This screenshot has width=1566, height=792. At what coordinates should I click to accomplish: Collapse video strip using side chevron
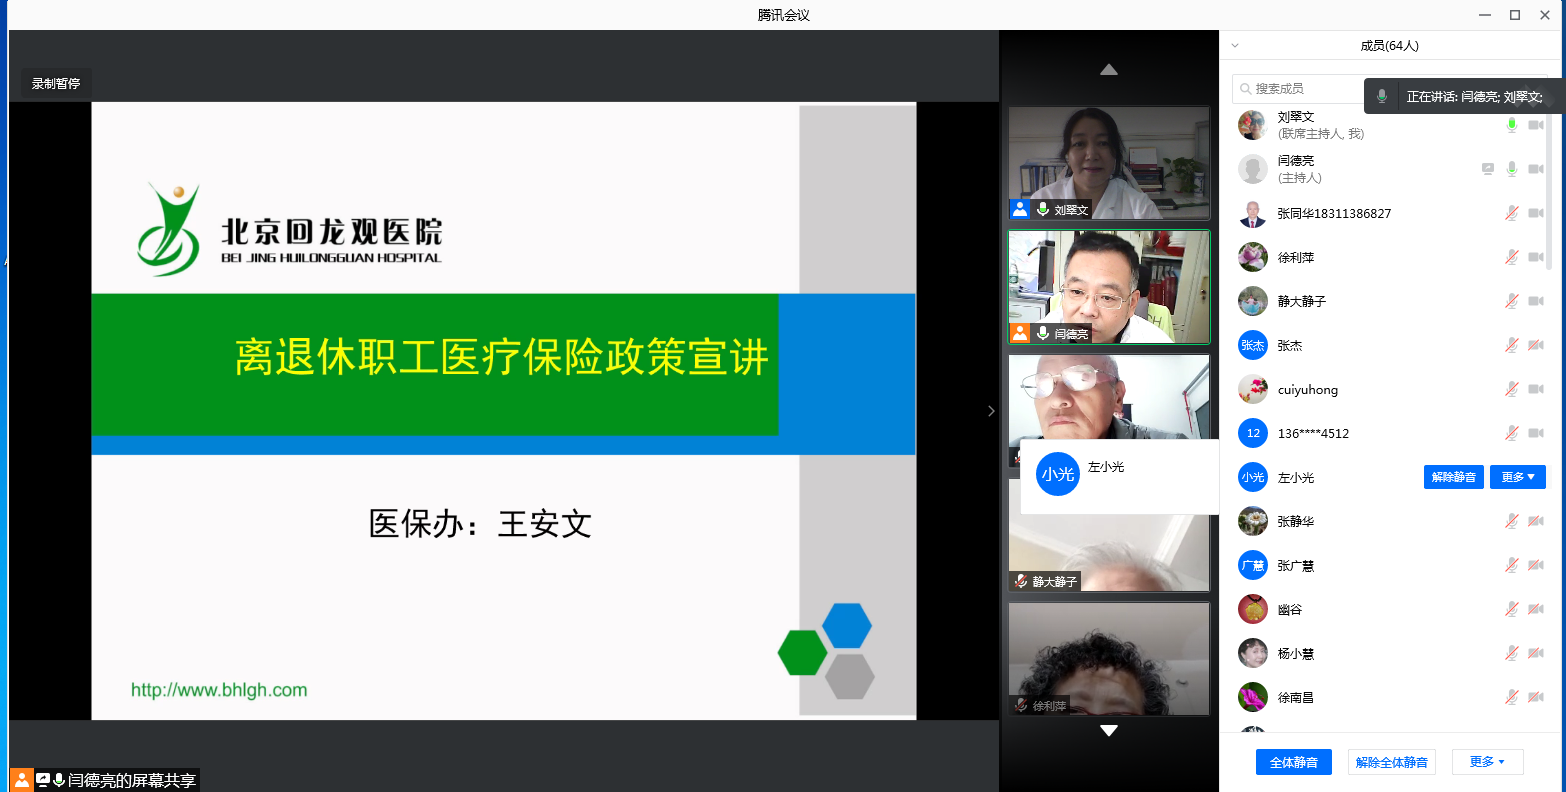coord(991,411)
